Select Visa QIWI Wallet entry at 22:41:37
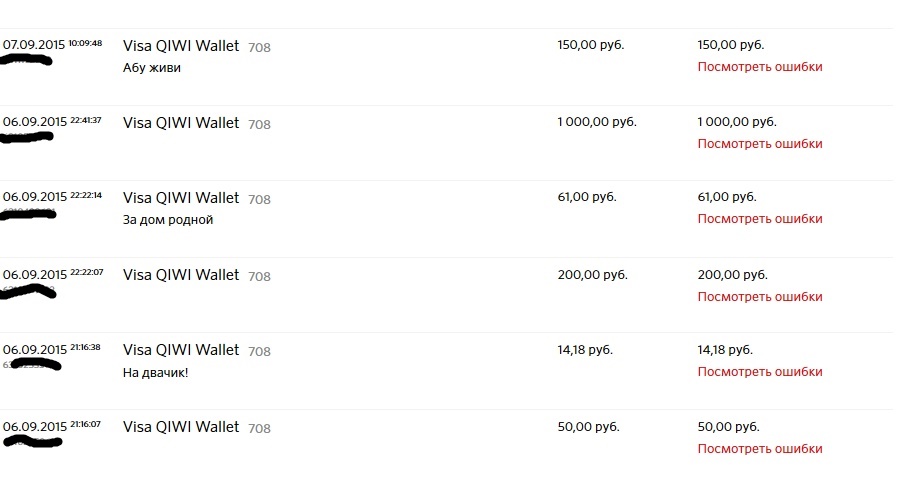This screenshot has width=905, height=480. (181, 123)
